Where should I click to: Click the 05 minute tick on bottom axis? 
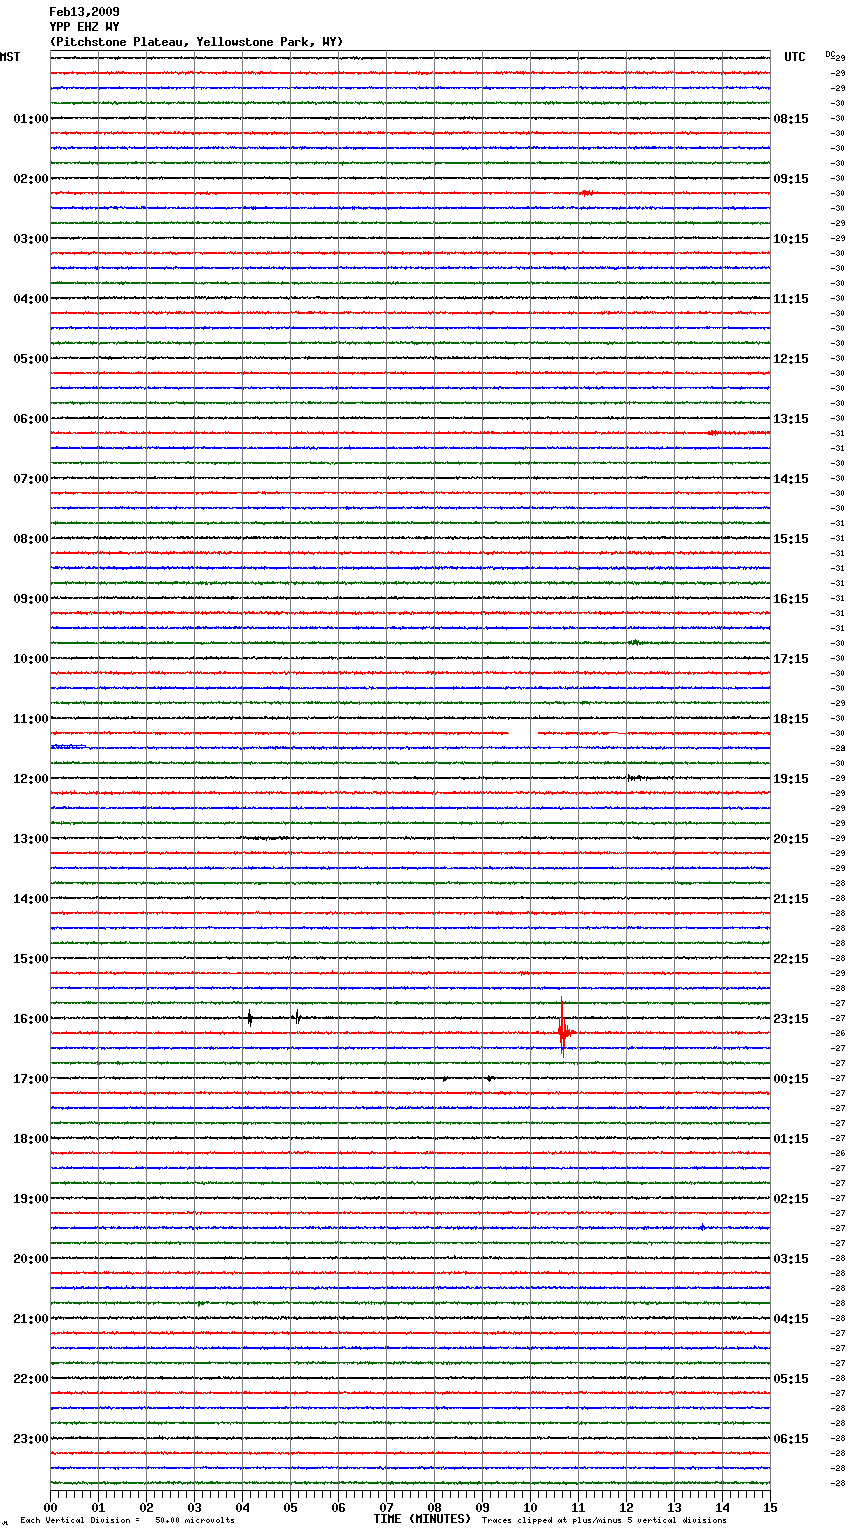[x=290, y=1507]
